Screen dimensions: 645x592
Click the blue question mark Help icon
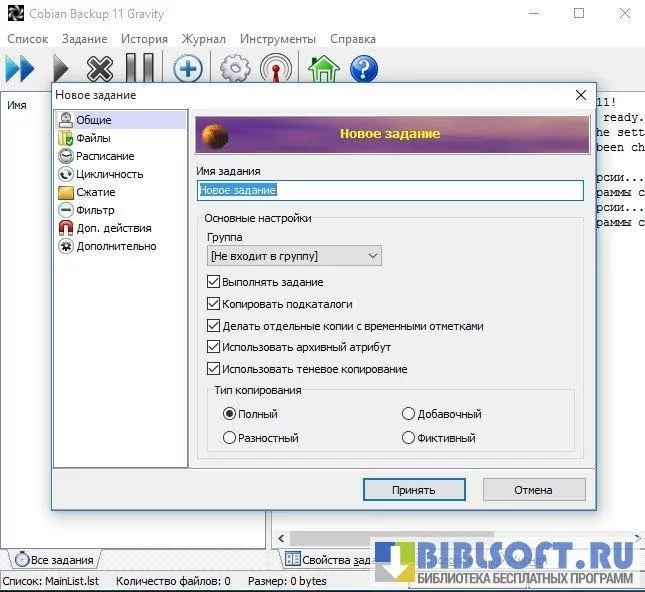(363, 69)
